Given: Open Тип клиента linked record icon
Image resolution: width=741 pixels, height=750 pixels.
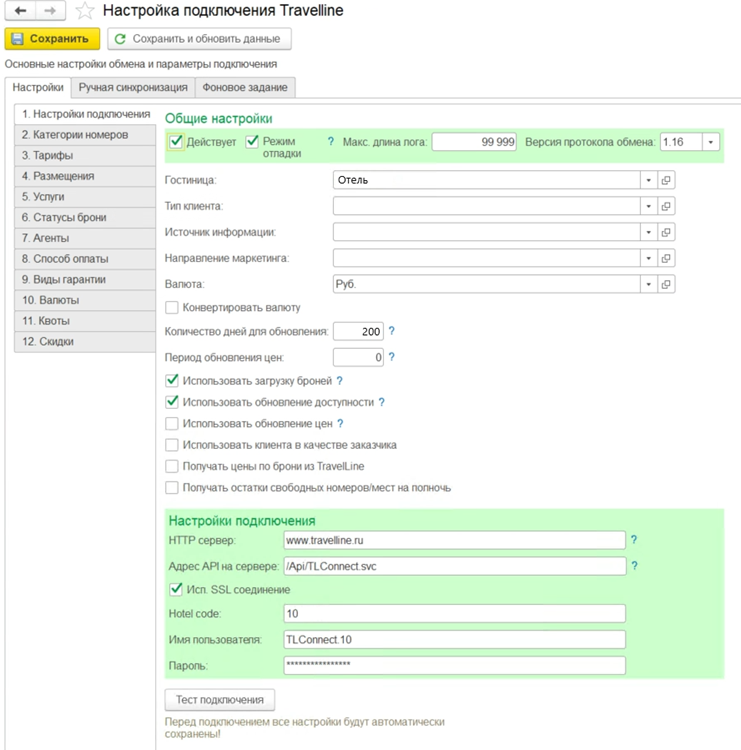Looking at the screenshot, I should 666,206.
